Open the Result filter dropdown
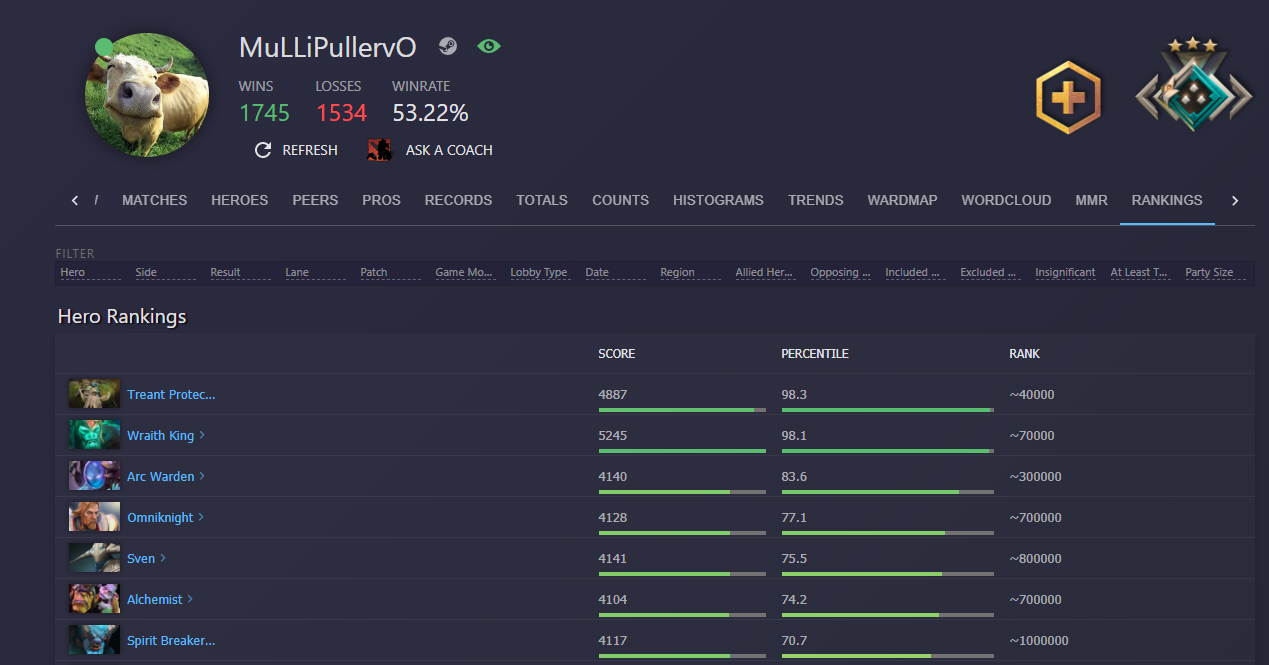Viewport: 1269px width, 665px height. click(240, 272)
